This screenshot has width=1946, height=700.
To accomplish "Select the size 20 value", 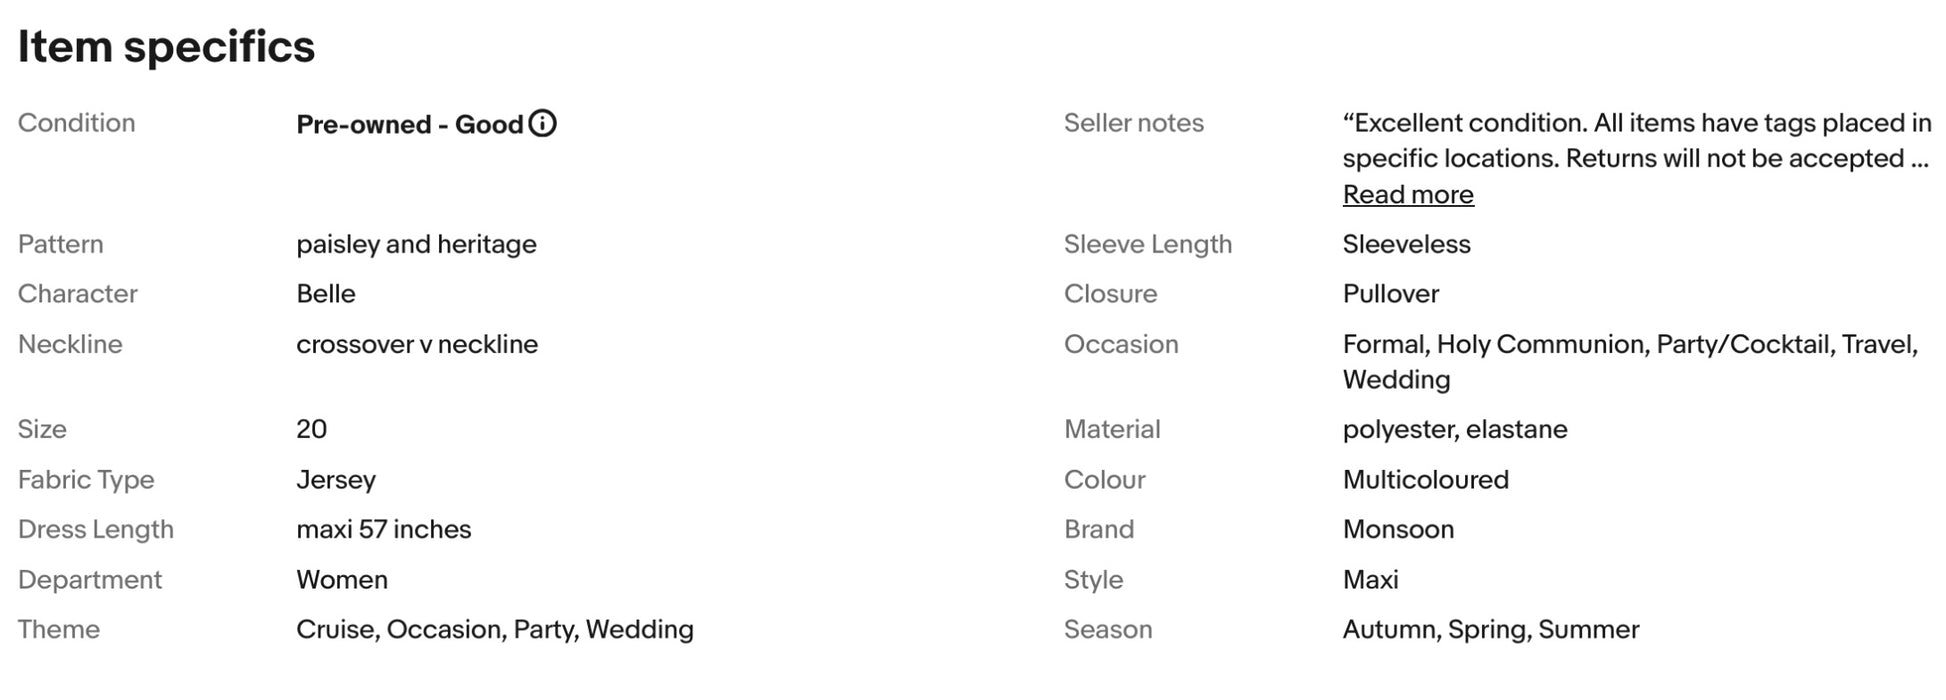I will tap(312, 429).
